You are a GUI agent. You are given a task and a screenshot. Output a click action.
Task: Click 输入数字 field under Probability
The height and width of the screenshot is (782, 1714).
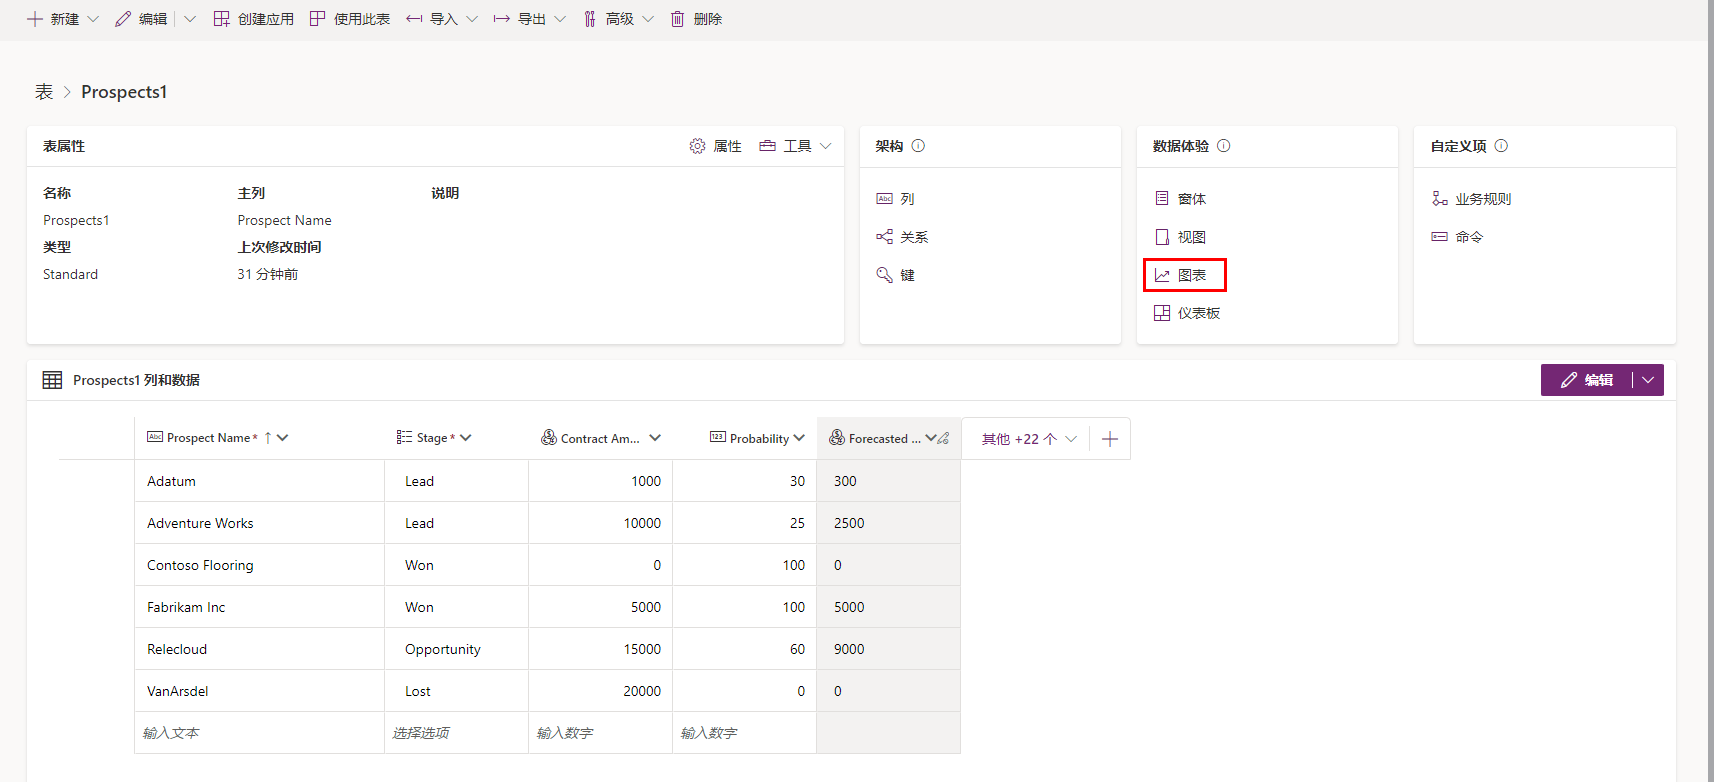pyautogui.click(x=745, y=733)
